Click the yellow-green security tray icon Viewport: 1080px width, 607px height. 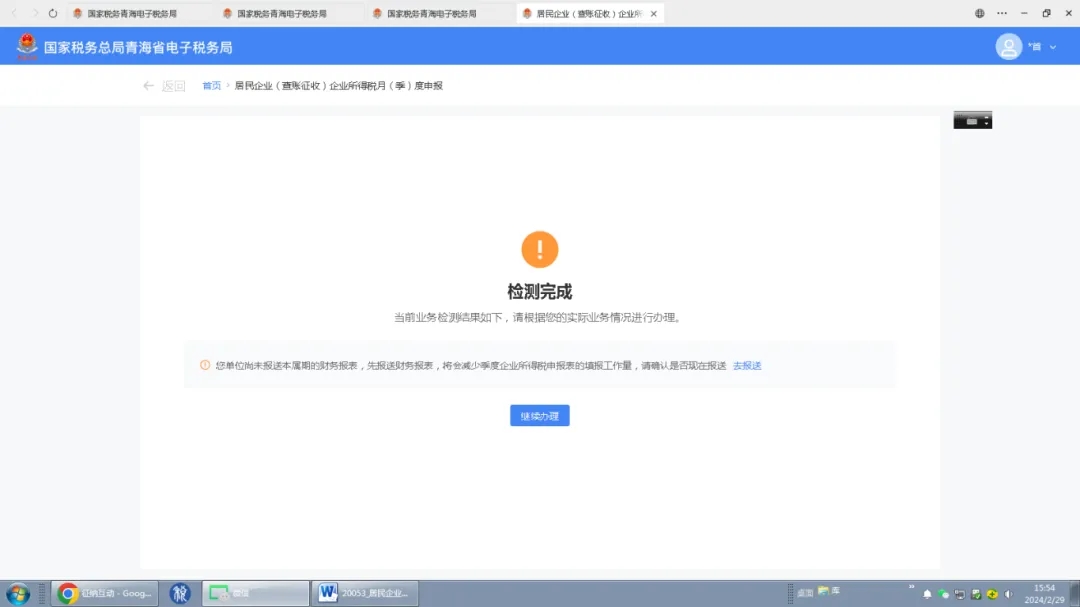pyautogui.click(x=992, y=594)
